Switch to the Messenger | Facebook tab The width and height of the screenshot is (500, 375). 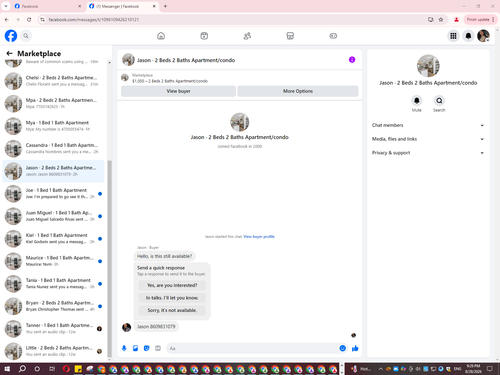click(122, 6)
